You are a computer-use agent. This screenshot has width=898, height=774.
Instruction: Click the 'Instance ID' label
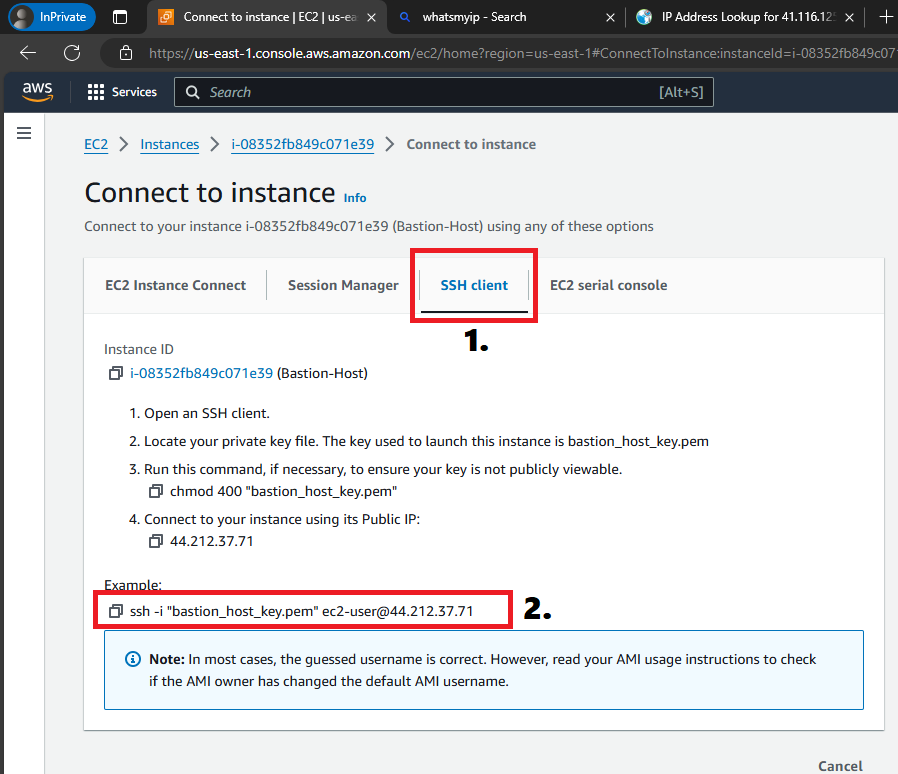[x=139, y=349]
